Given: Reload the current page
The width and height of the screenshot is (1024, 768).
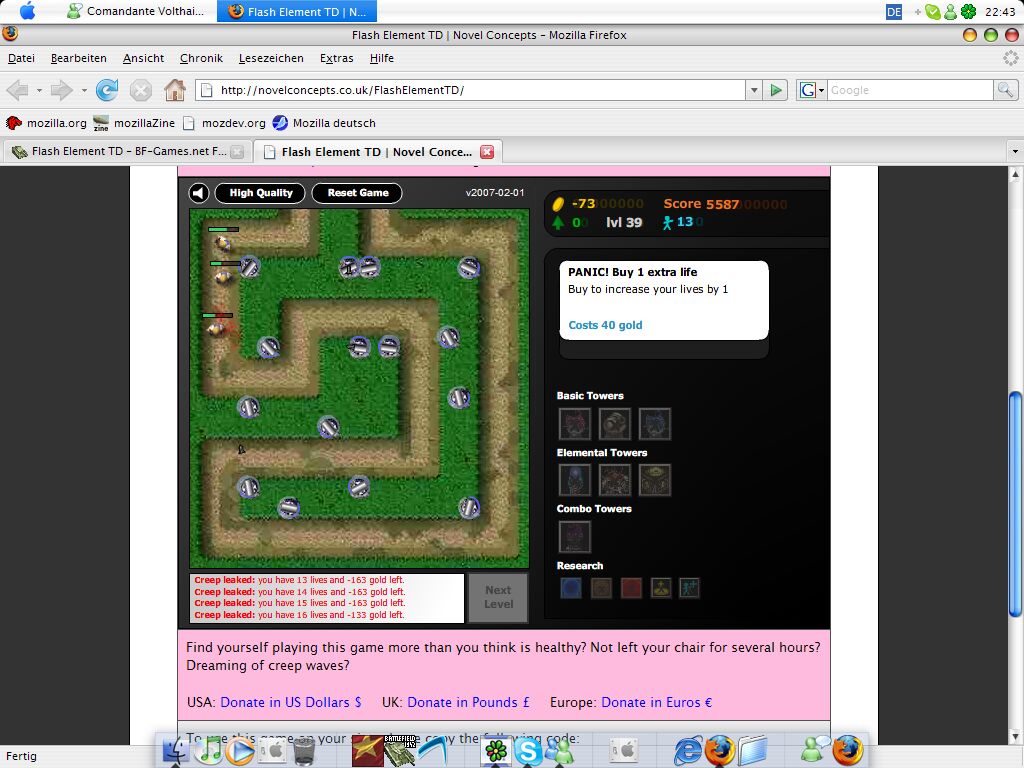Looking at the screenshot, I should [107, 90].
